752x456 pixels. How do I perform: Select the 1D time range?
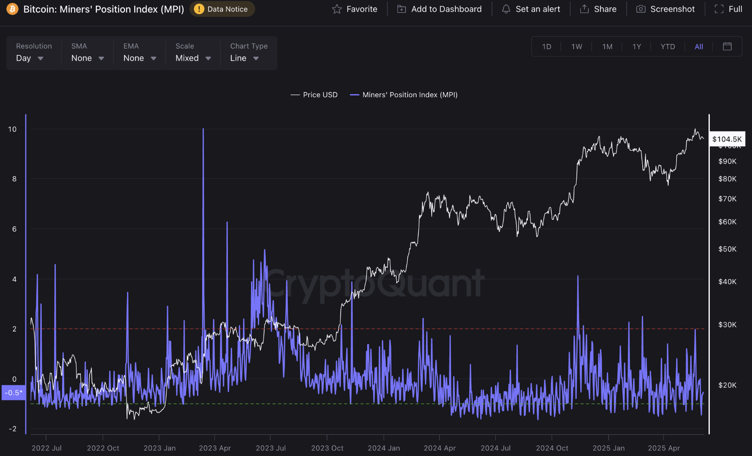click(546, 47)
